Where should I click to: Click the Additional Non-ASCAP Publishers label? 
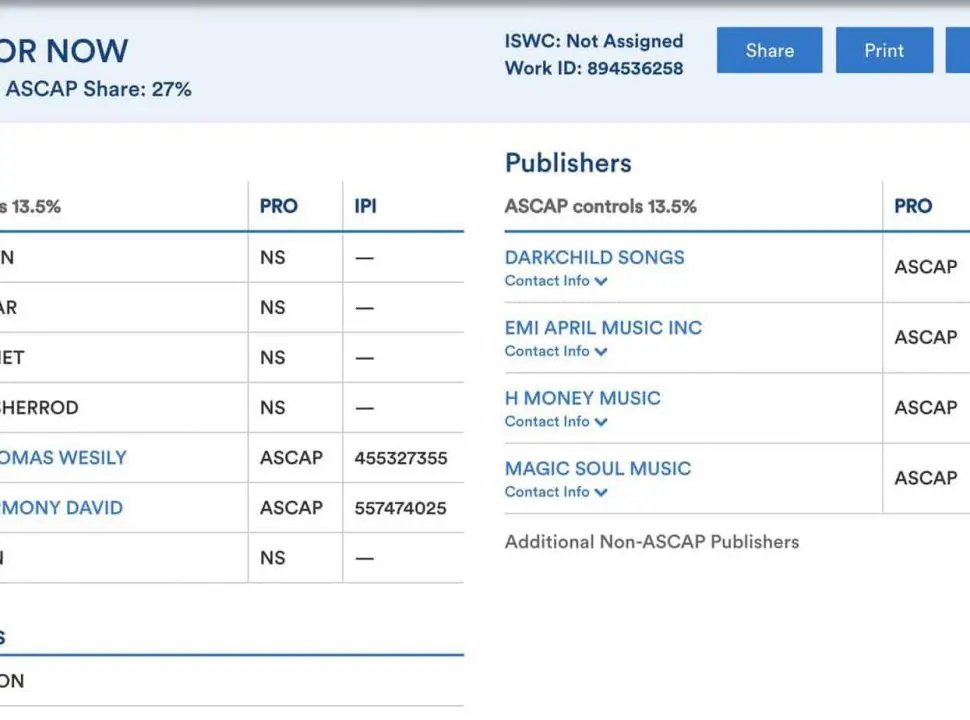pos(651,542)
